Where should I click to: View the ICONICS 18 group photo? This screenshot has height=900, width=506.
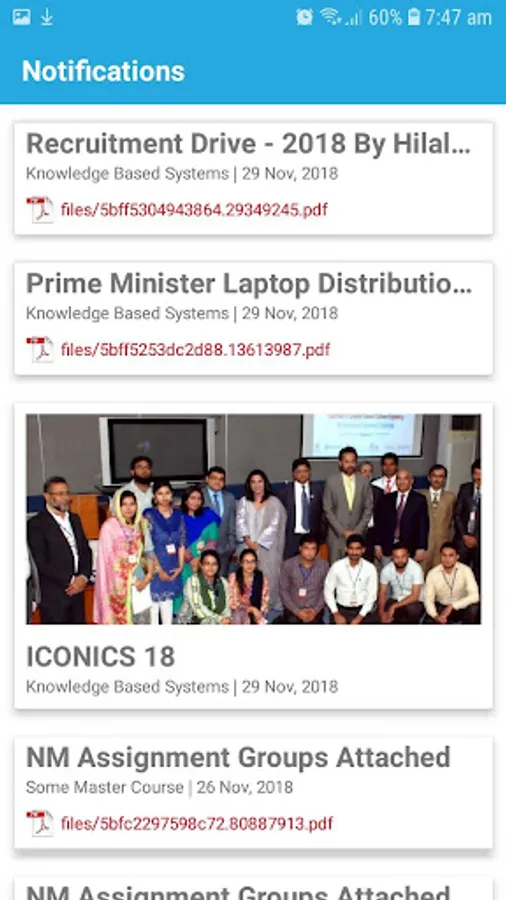pyautogui.click(x=254, y=519)
